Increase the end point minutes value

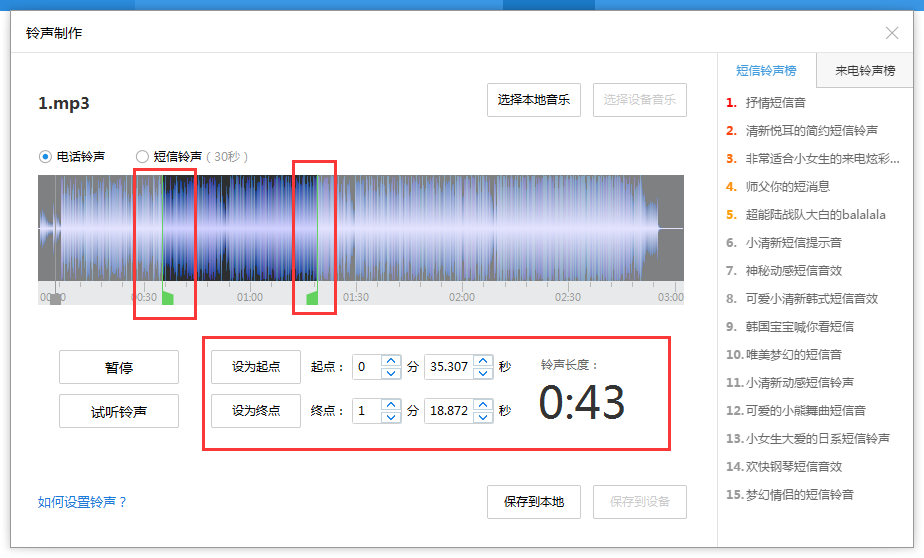[x=391, y=405]
